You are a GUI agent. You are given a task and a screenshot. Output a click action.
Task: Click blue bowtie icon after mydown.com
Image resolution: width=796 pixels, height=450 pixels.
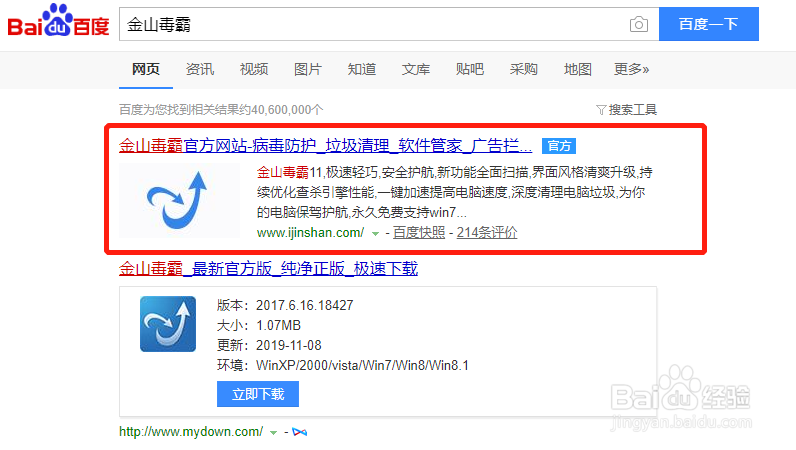[300, 432]
